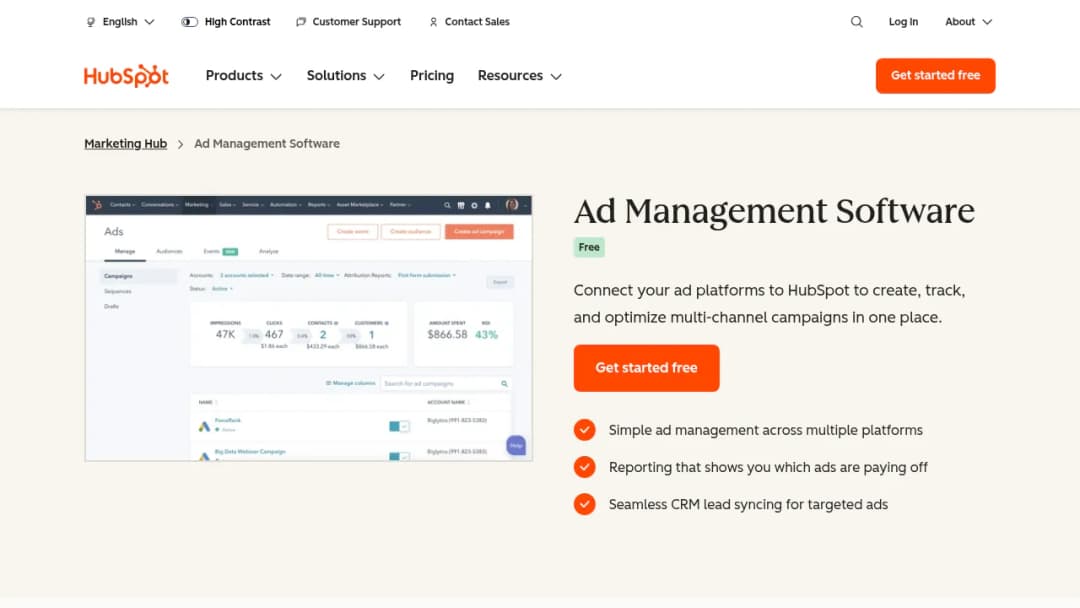Click the globe icon beside English
This screenshot has height=608, width=1080.
(x=91, y=22)
